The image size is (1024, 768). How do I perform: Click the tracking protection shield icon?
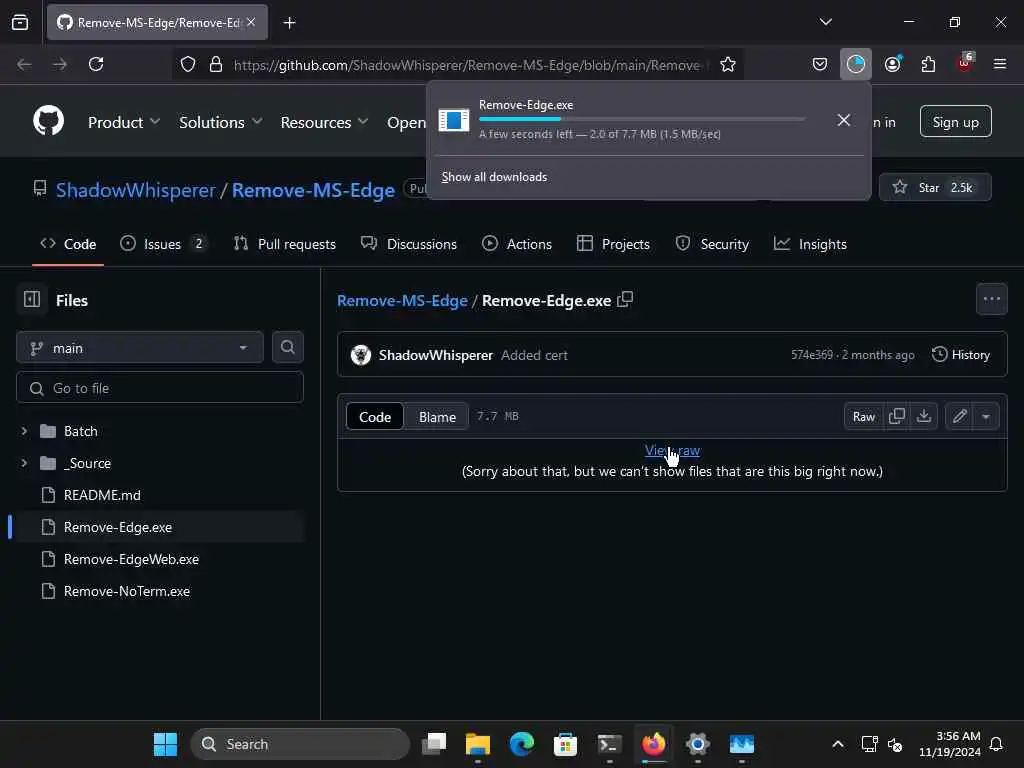188,64
